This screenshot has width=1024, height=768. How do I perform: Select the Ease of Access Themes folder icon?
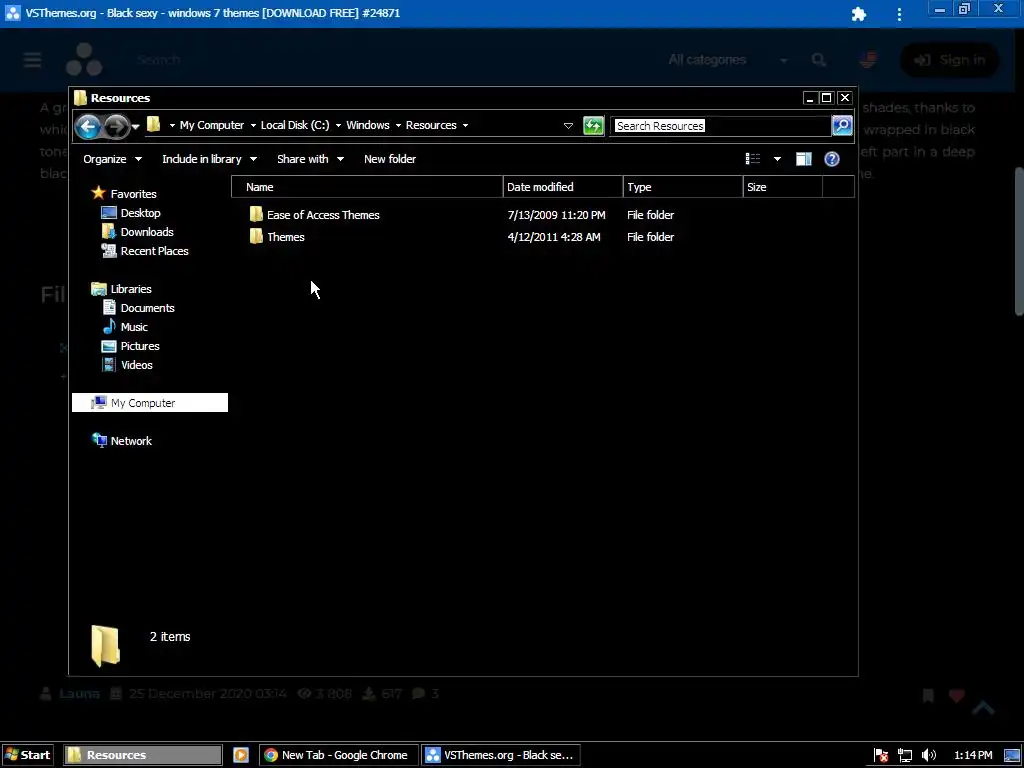point(256,214)
